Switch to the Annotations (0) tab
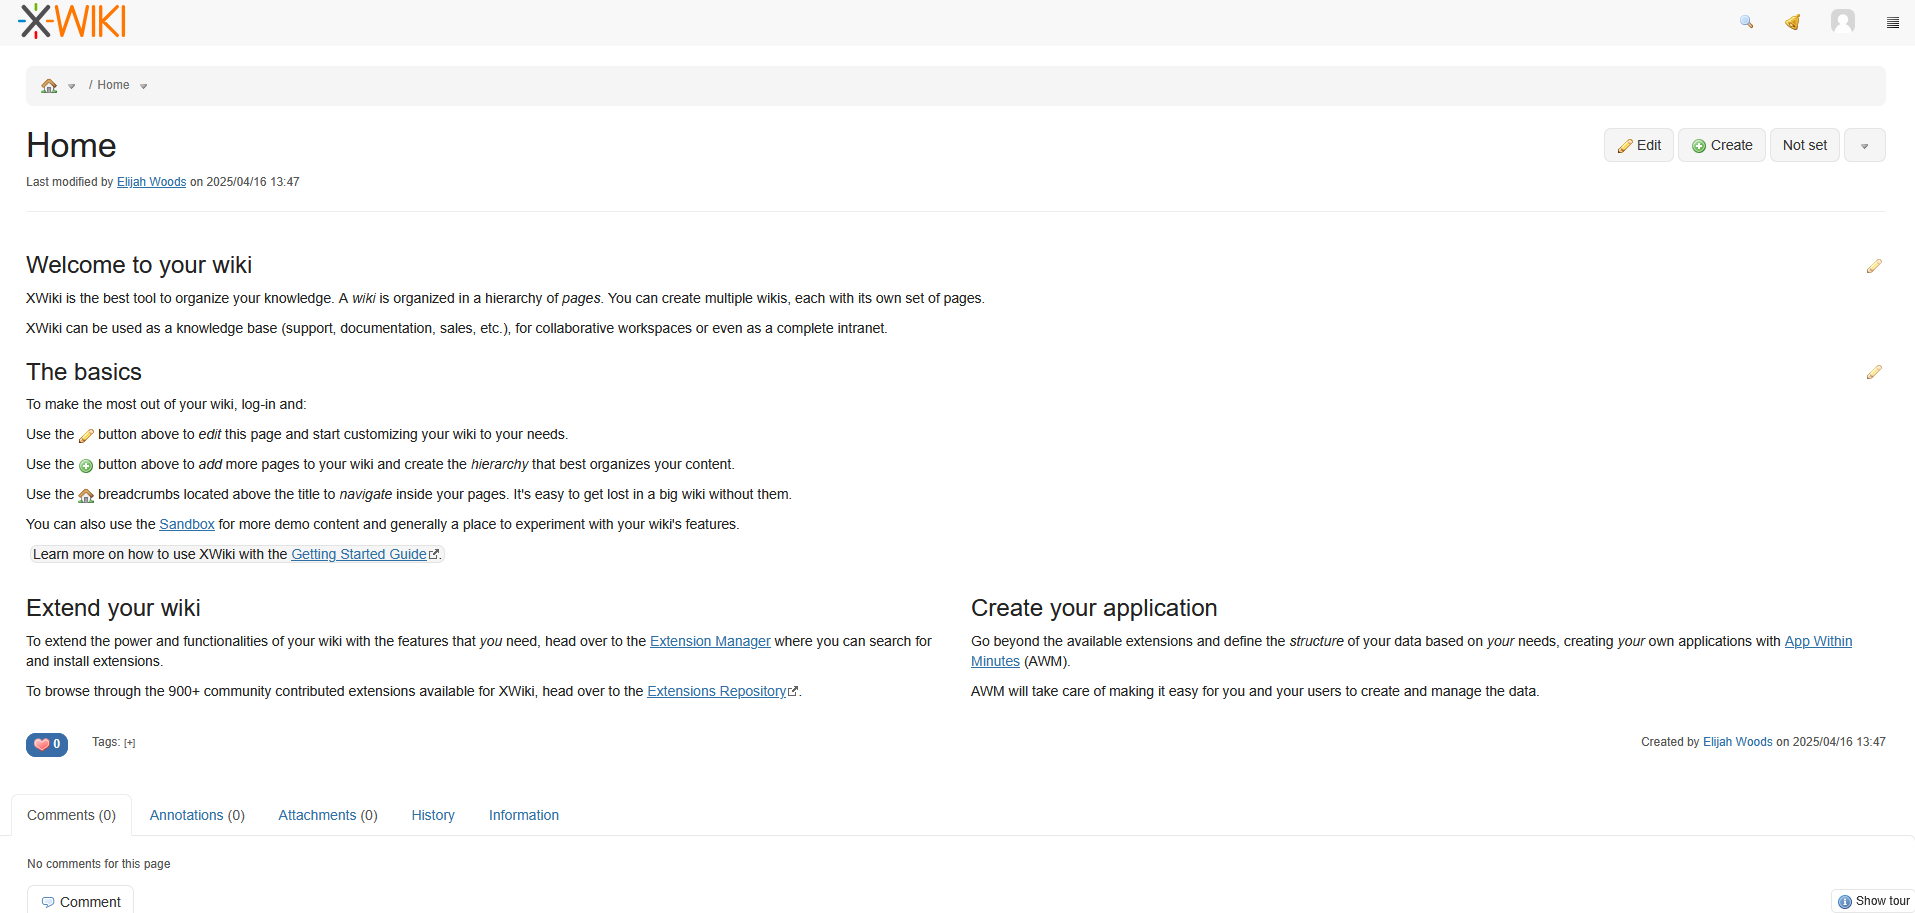This screenshot has width=1915, height=913. tap(197, 815)
